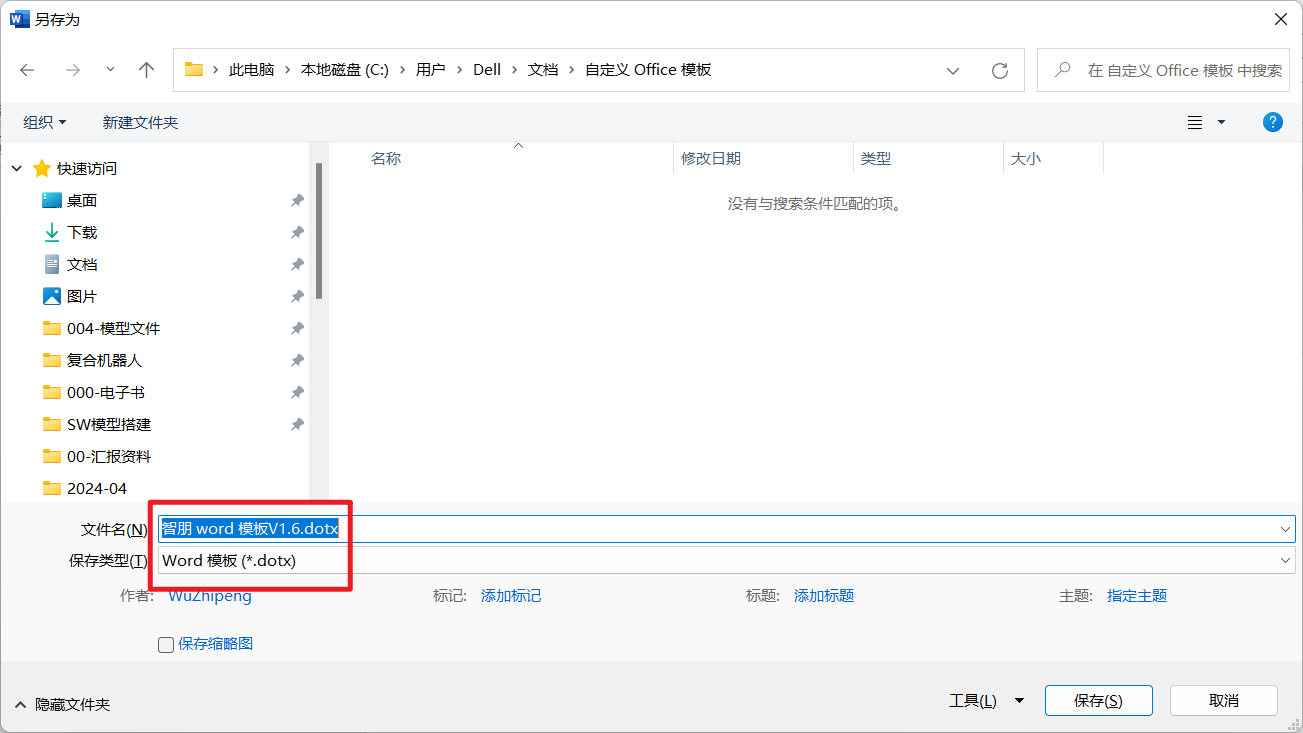Expand the save type dropdown

pyautogui.click(x=1285, y=560)
